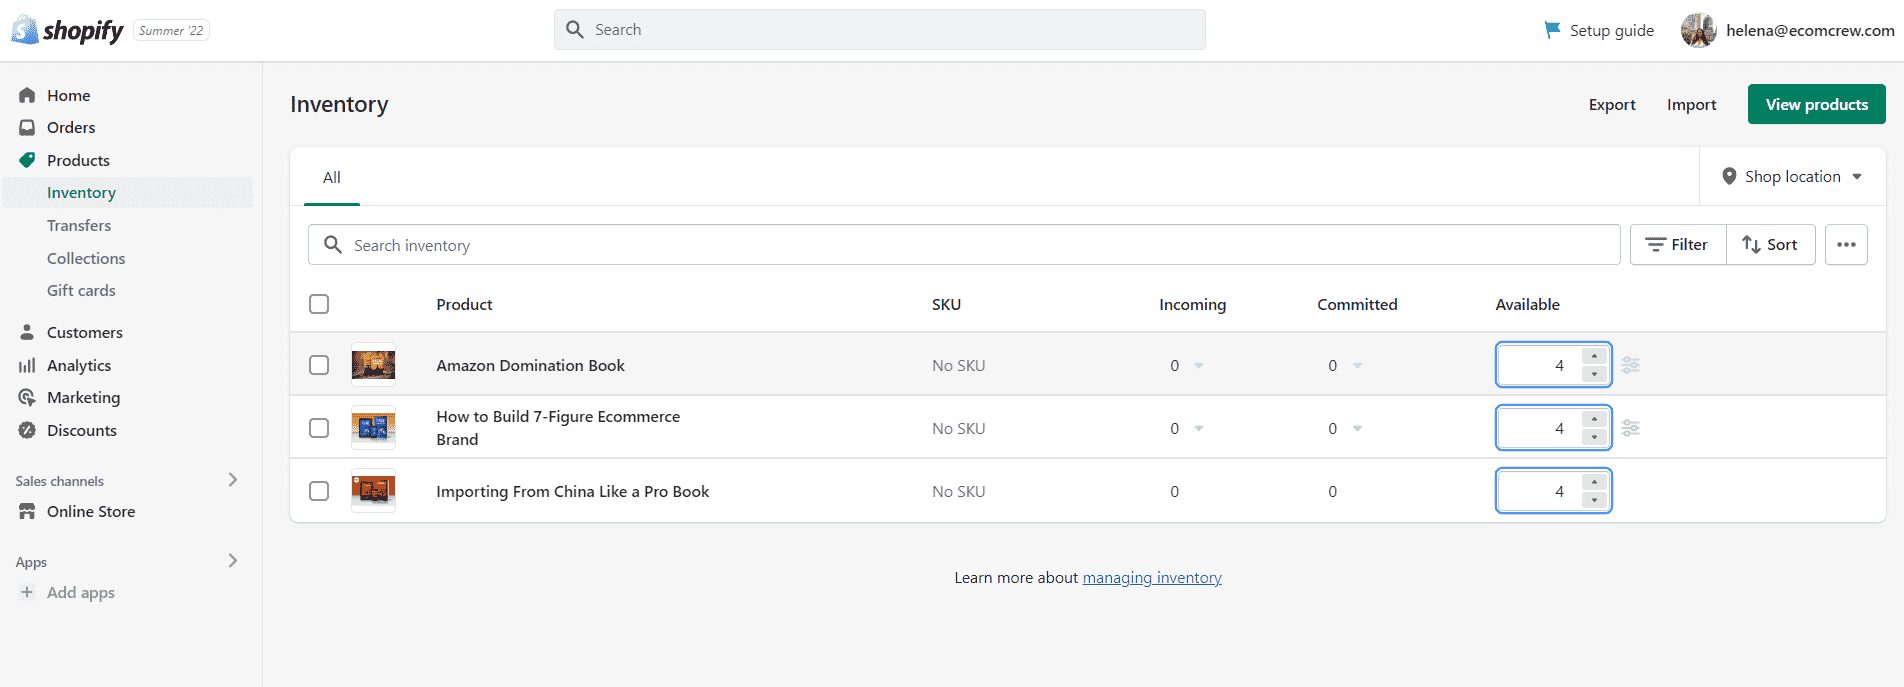
Task: Open adjust quantity icon for 7-Figure Ecommerce Brand
Action: point(1630,428)
